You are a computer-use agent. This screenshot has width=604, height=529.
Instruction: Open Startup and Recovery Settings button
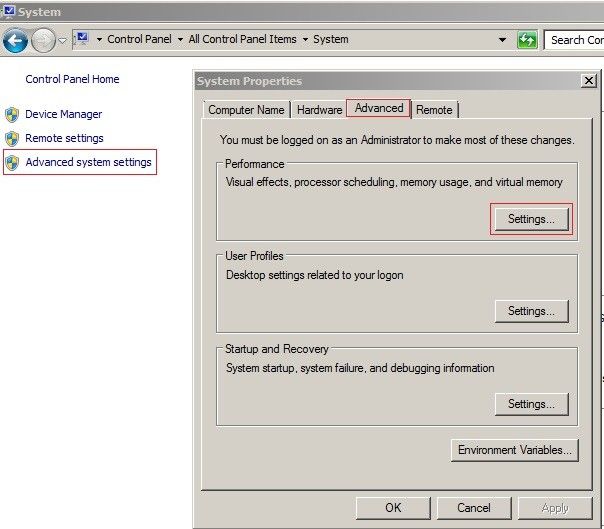531,404
